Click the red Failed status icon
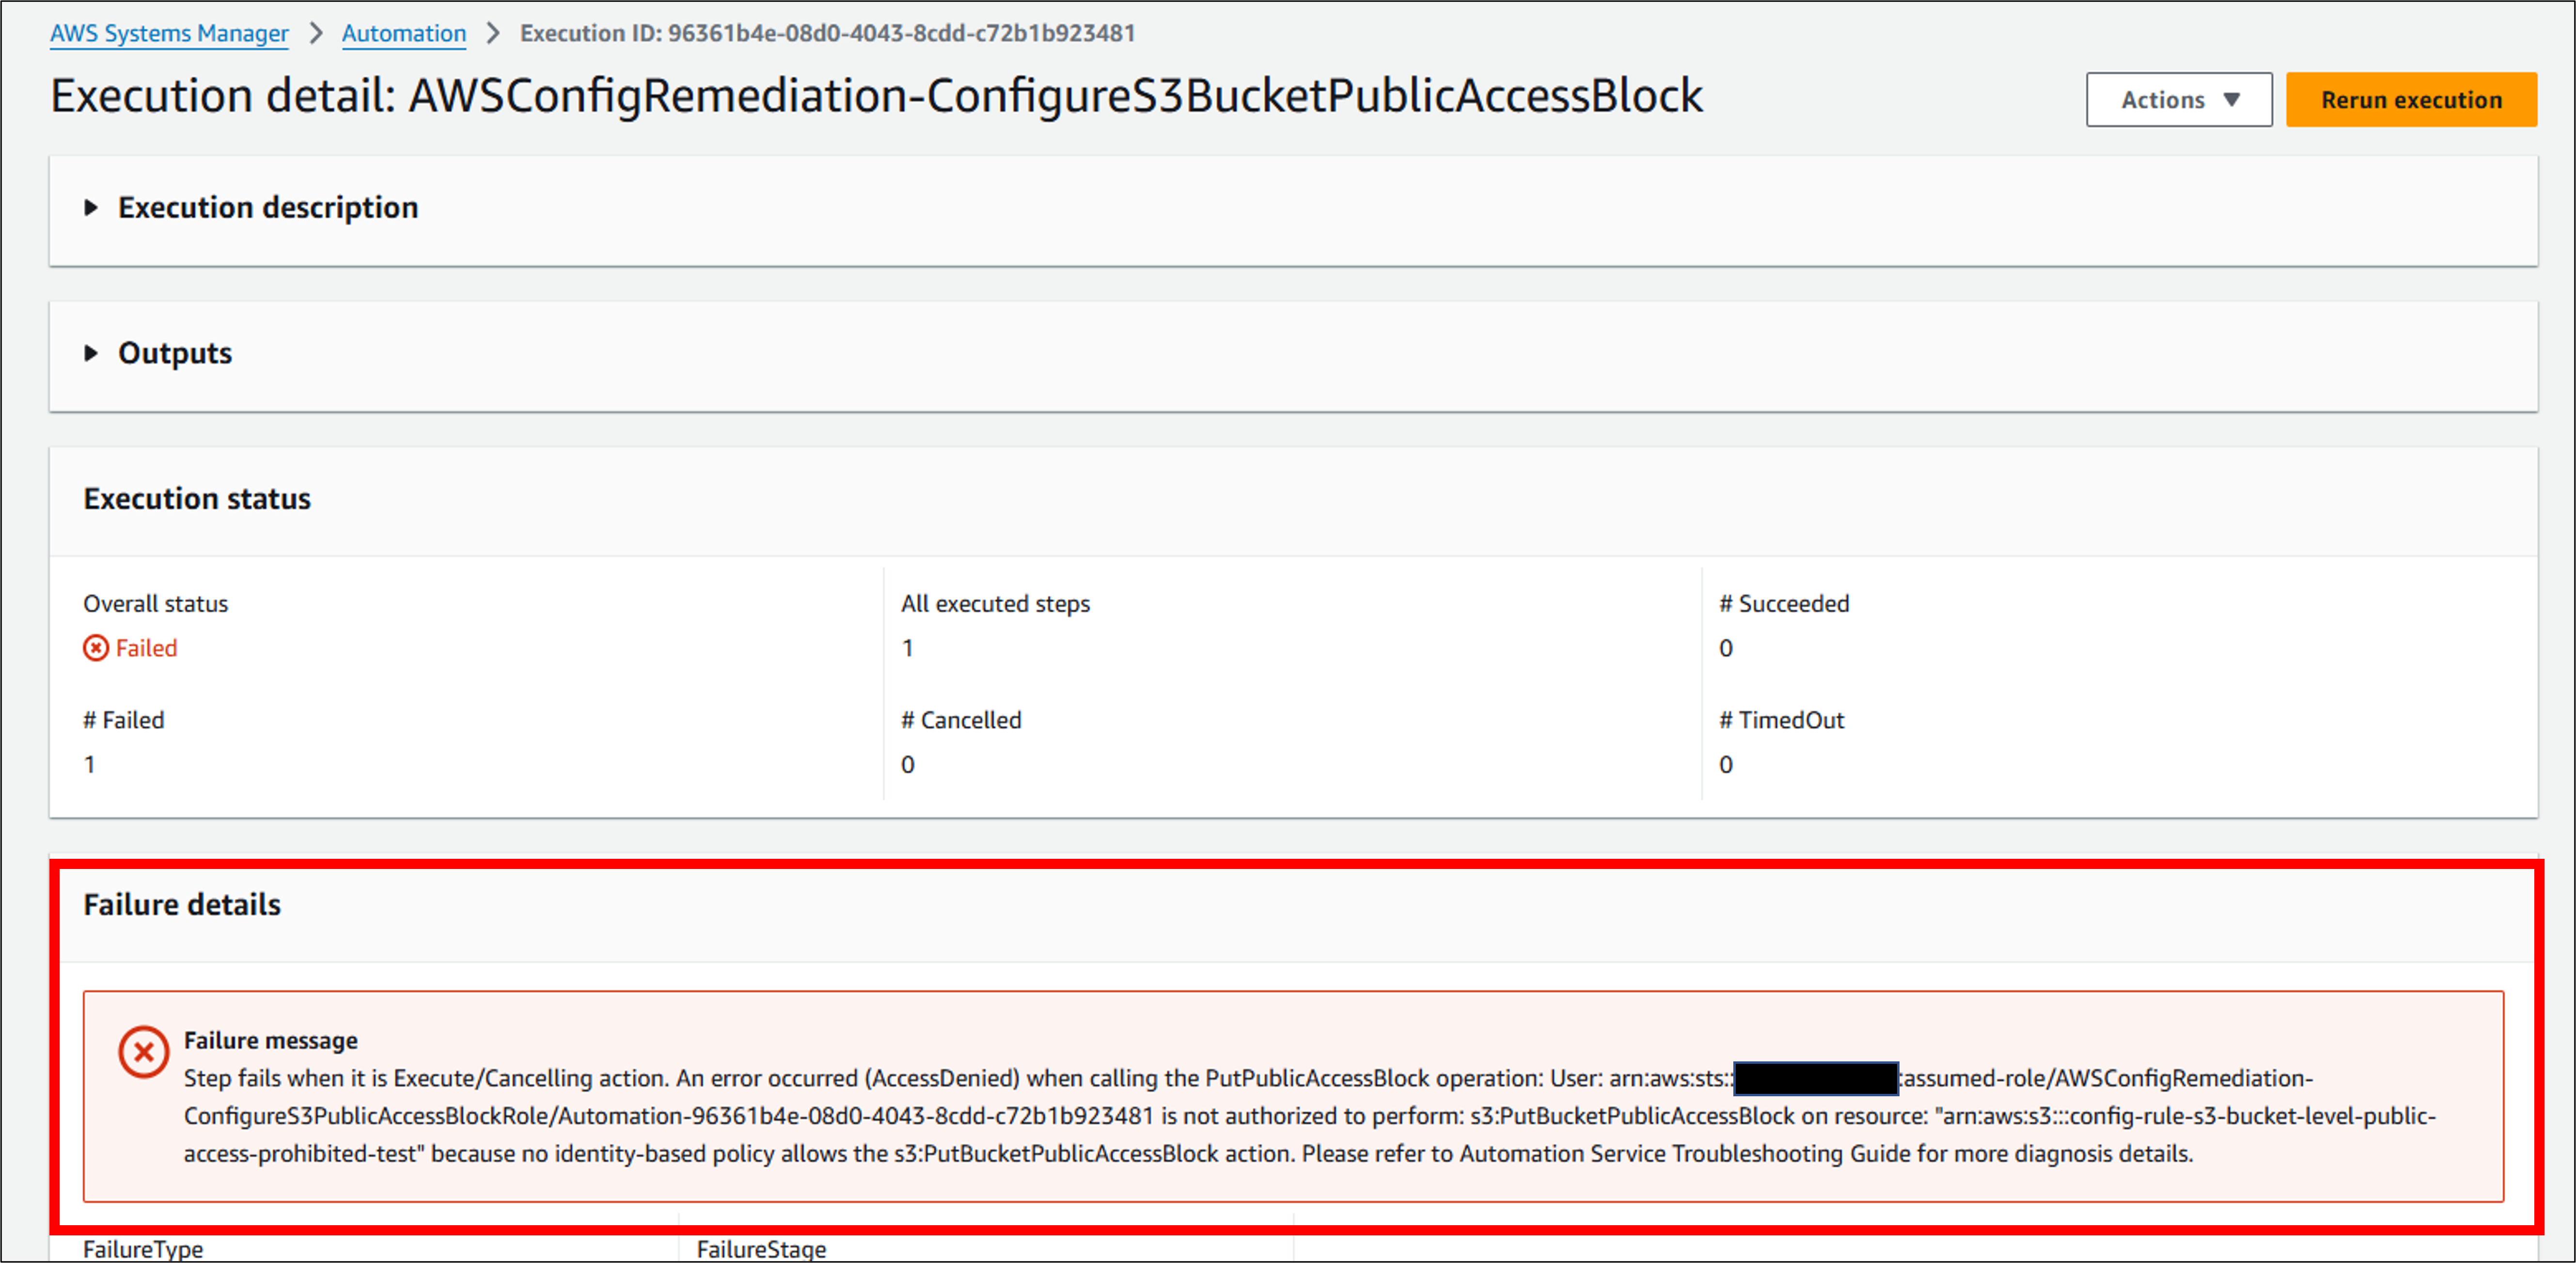The width and height of the screenshot is (2576, 1263). point(96,648)
